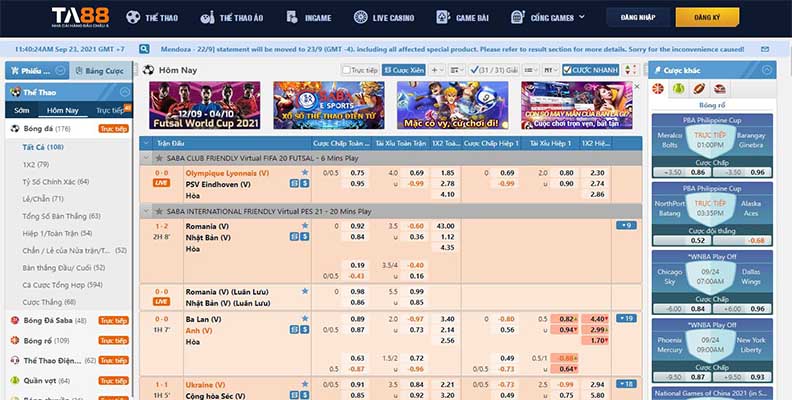This screenshot has height=400, width=792.
Task: Star the SABA CLUB FRIENDLY league header
Action: 159,158
